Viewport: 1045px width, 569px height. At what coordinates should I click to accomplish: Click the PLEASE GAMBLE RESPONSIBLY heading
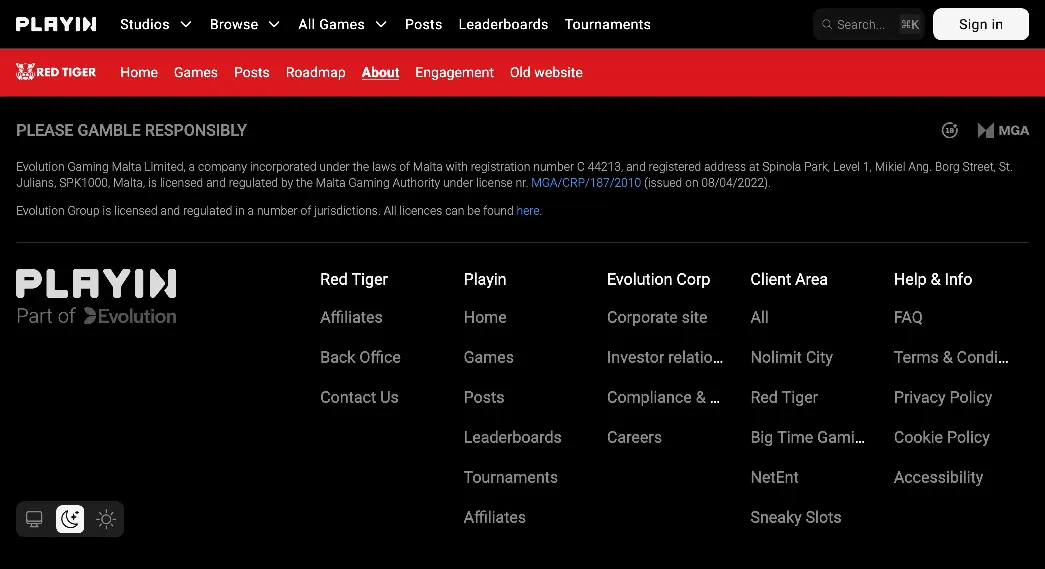[x=131, y=131]
